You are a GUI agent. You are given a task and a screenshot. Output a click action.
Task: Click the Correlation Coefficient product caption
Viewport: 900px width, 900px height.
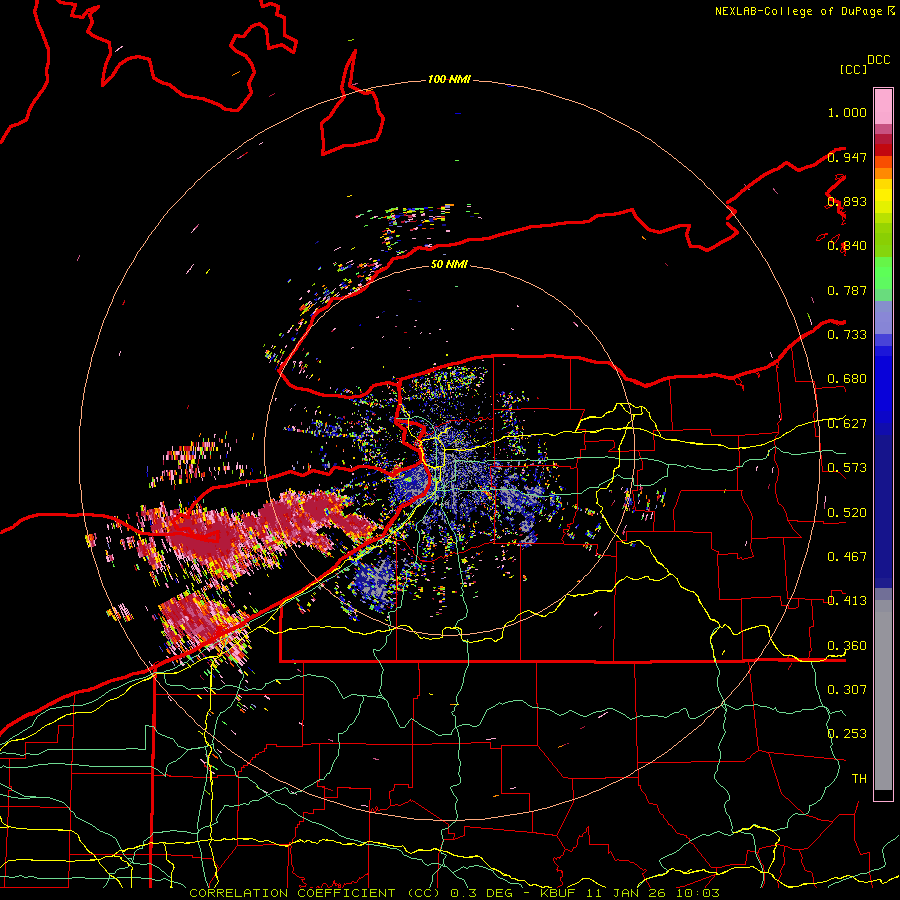[454, 893]
